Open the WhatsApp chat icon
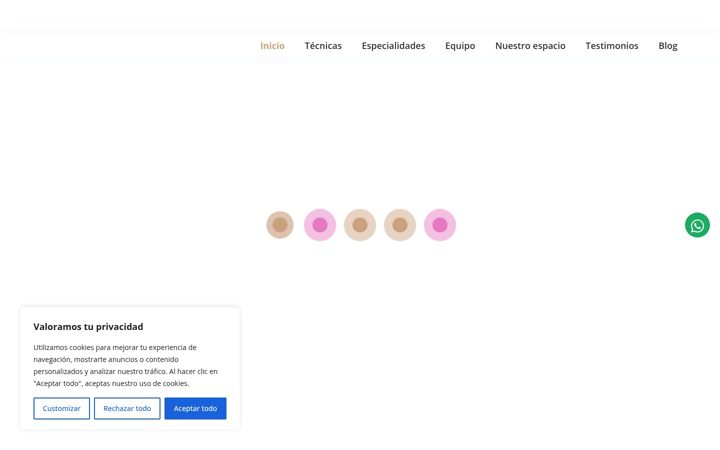Image resolution: width=720 pixels, height=450 pixels. click(697, 225)
